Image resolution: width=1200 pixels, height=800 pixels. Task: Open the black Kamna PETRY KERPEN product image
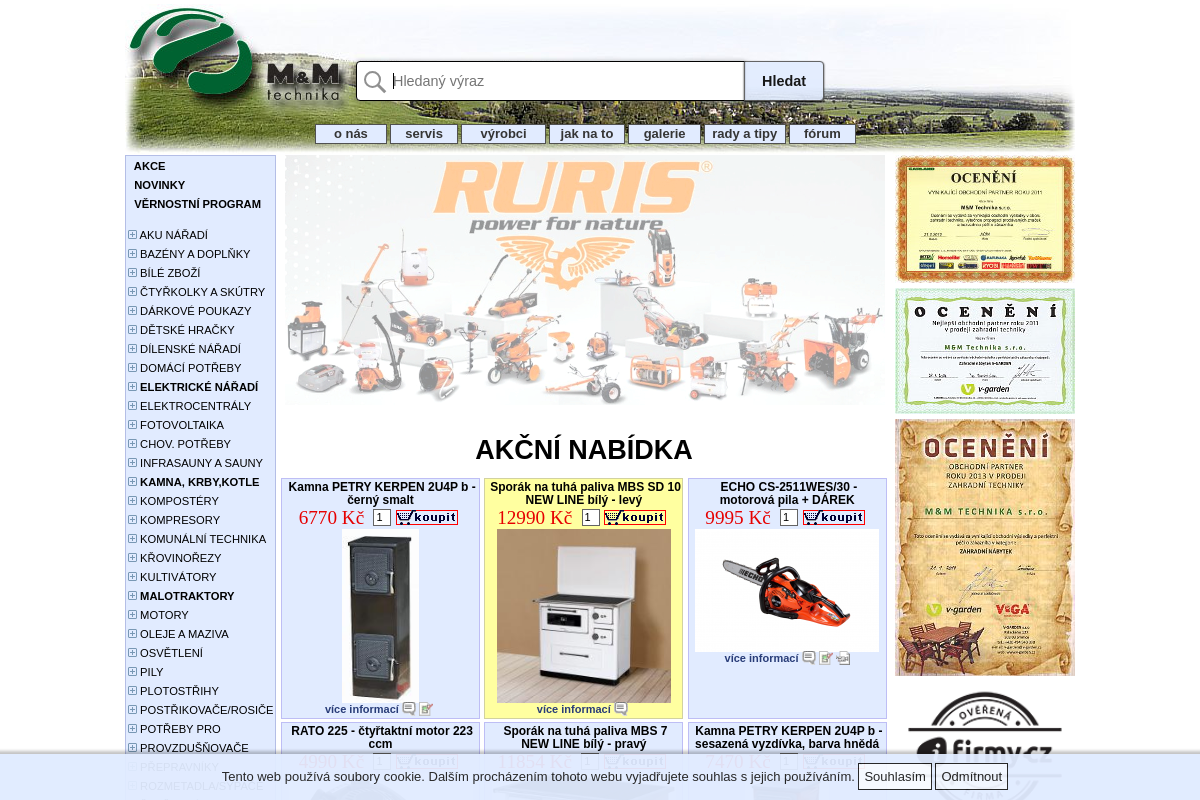click(x=381, y=615)
